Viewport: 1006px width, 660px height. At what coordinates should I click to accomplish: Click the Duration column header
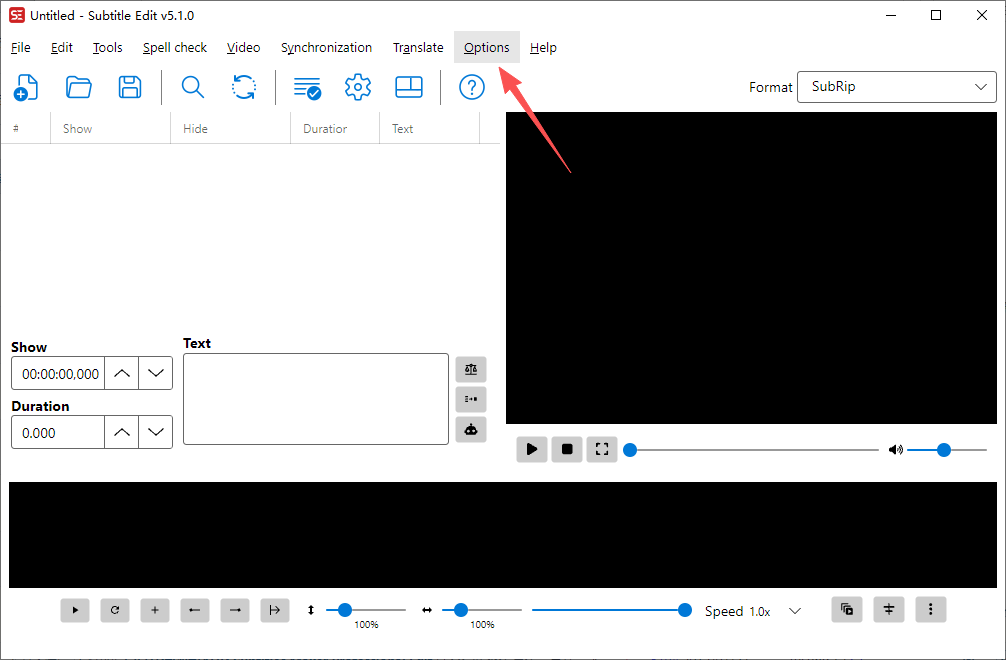pos(335,128)
